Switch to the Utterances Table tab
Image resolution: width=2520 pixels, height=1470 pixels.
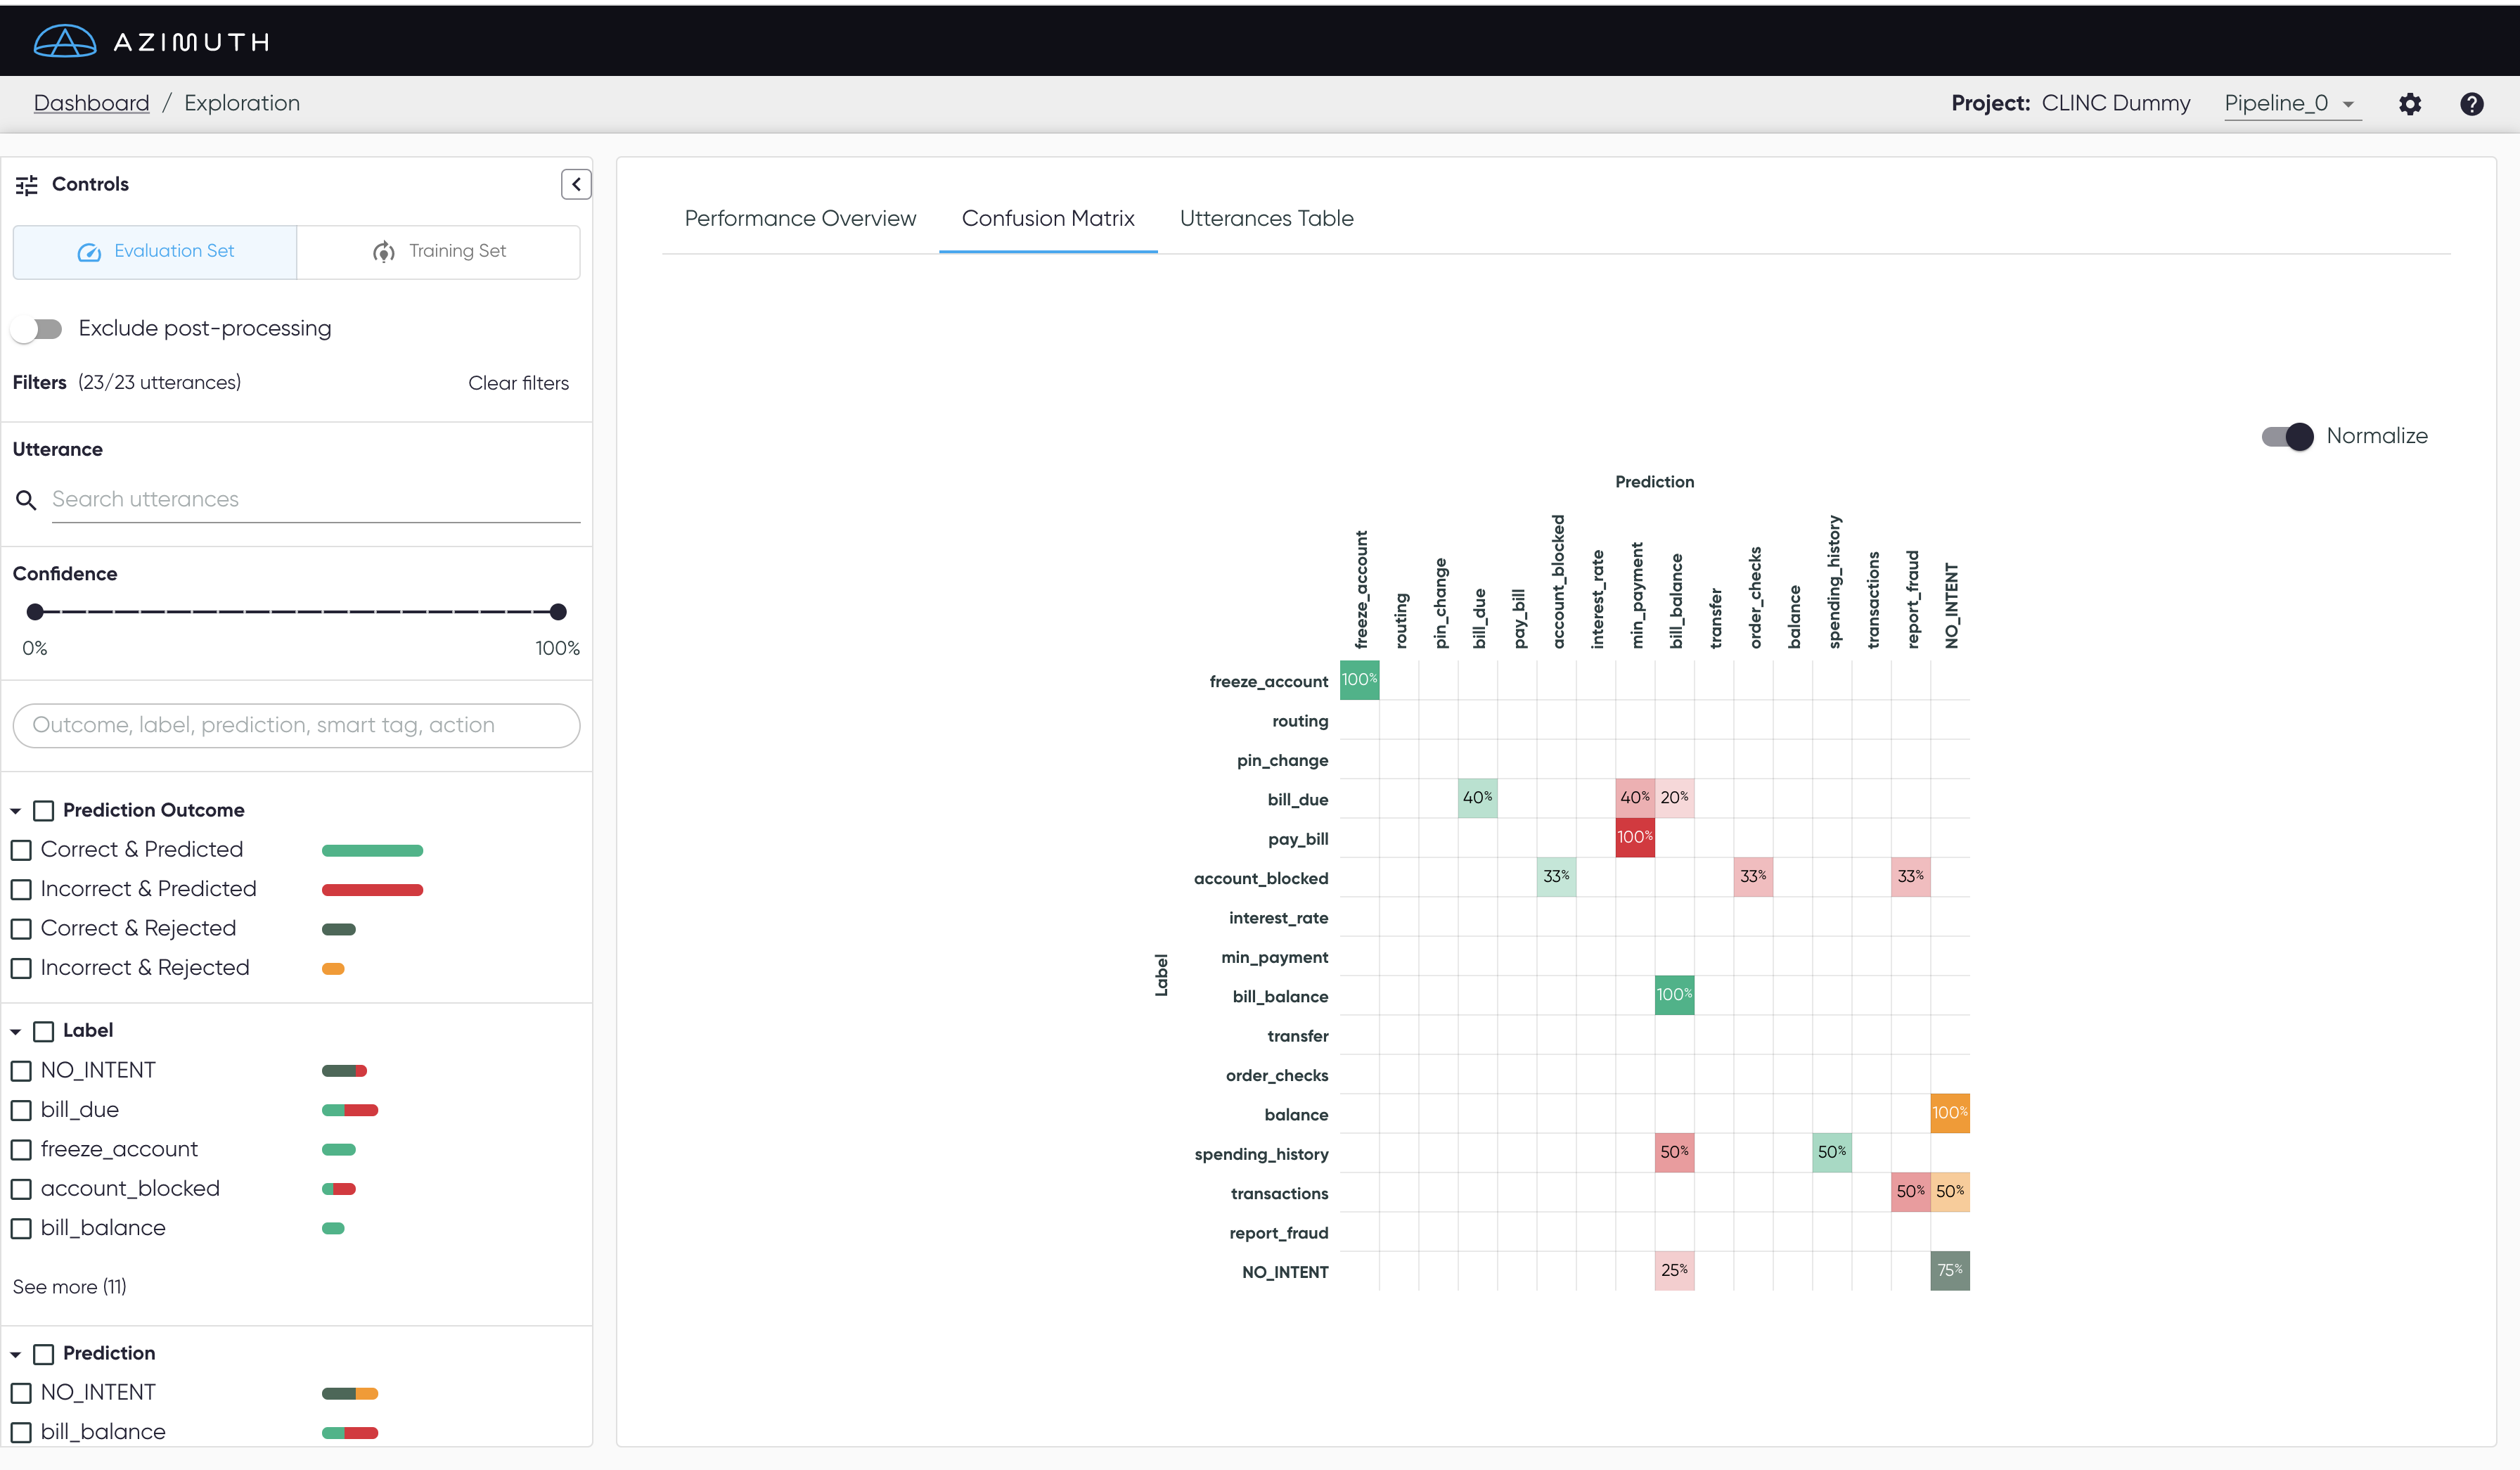1266,218
